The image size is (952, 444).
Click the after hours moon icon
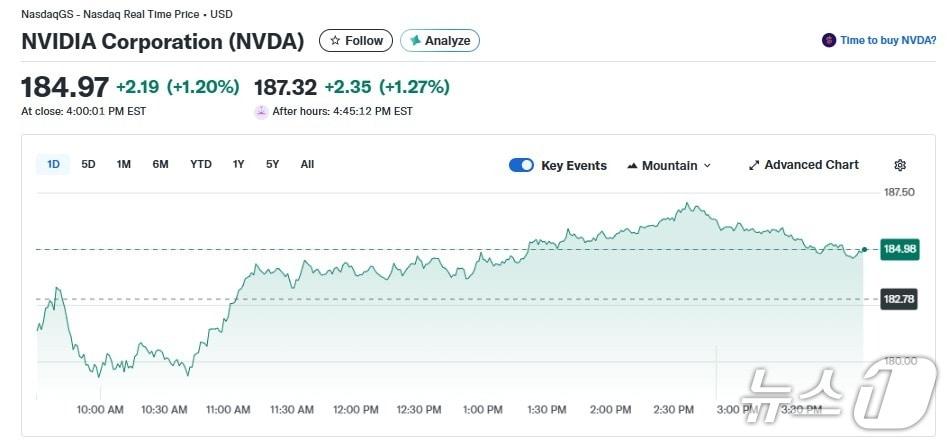pyautogui.click(x=262, y=111)
